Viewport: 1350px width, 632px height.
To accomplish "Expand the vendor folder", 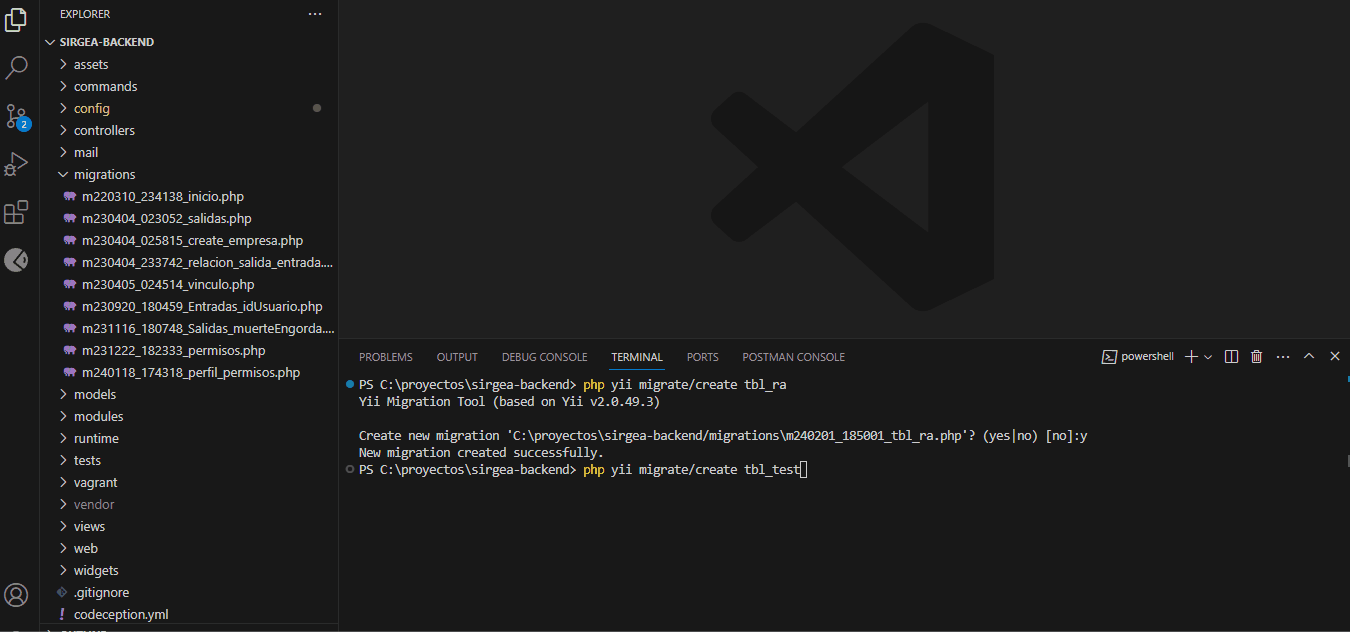I will [x=189, y=504].
